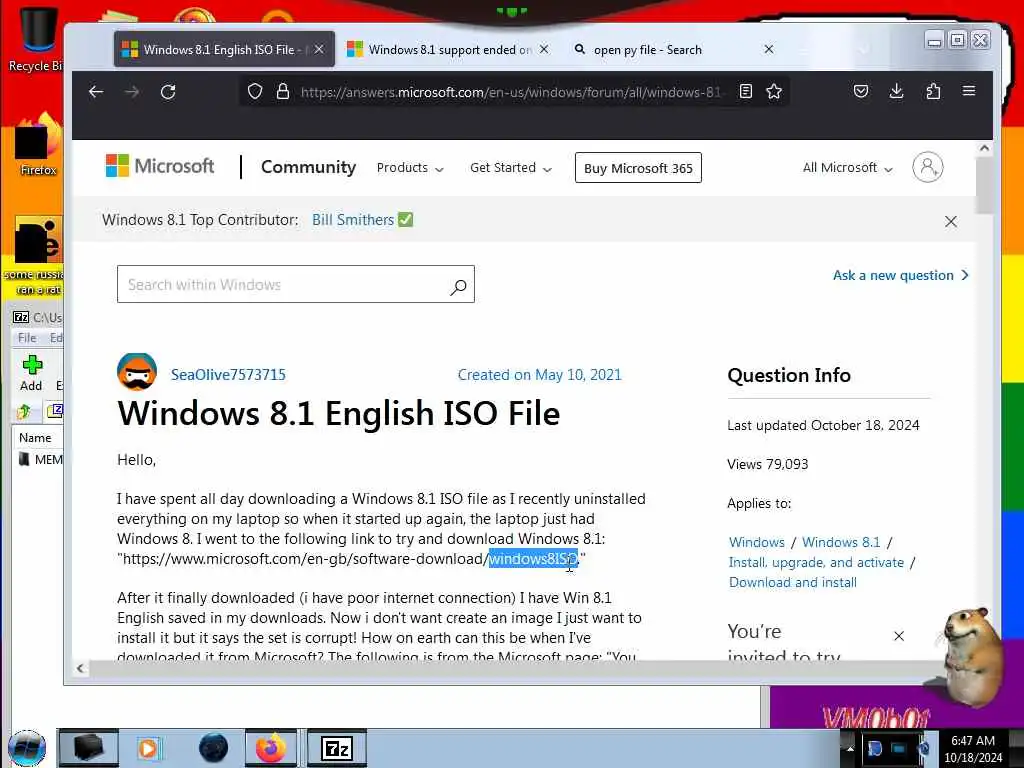Select the MEM item in 7-Zip list
Viewport: 1024px width, 768px height.
point(40,460)
